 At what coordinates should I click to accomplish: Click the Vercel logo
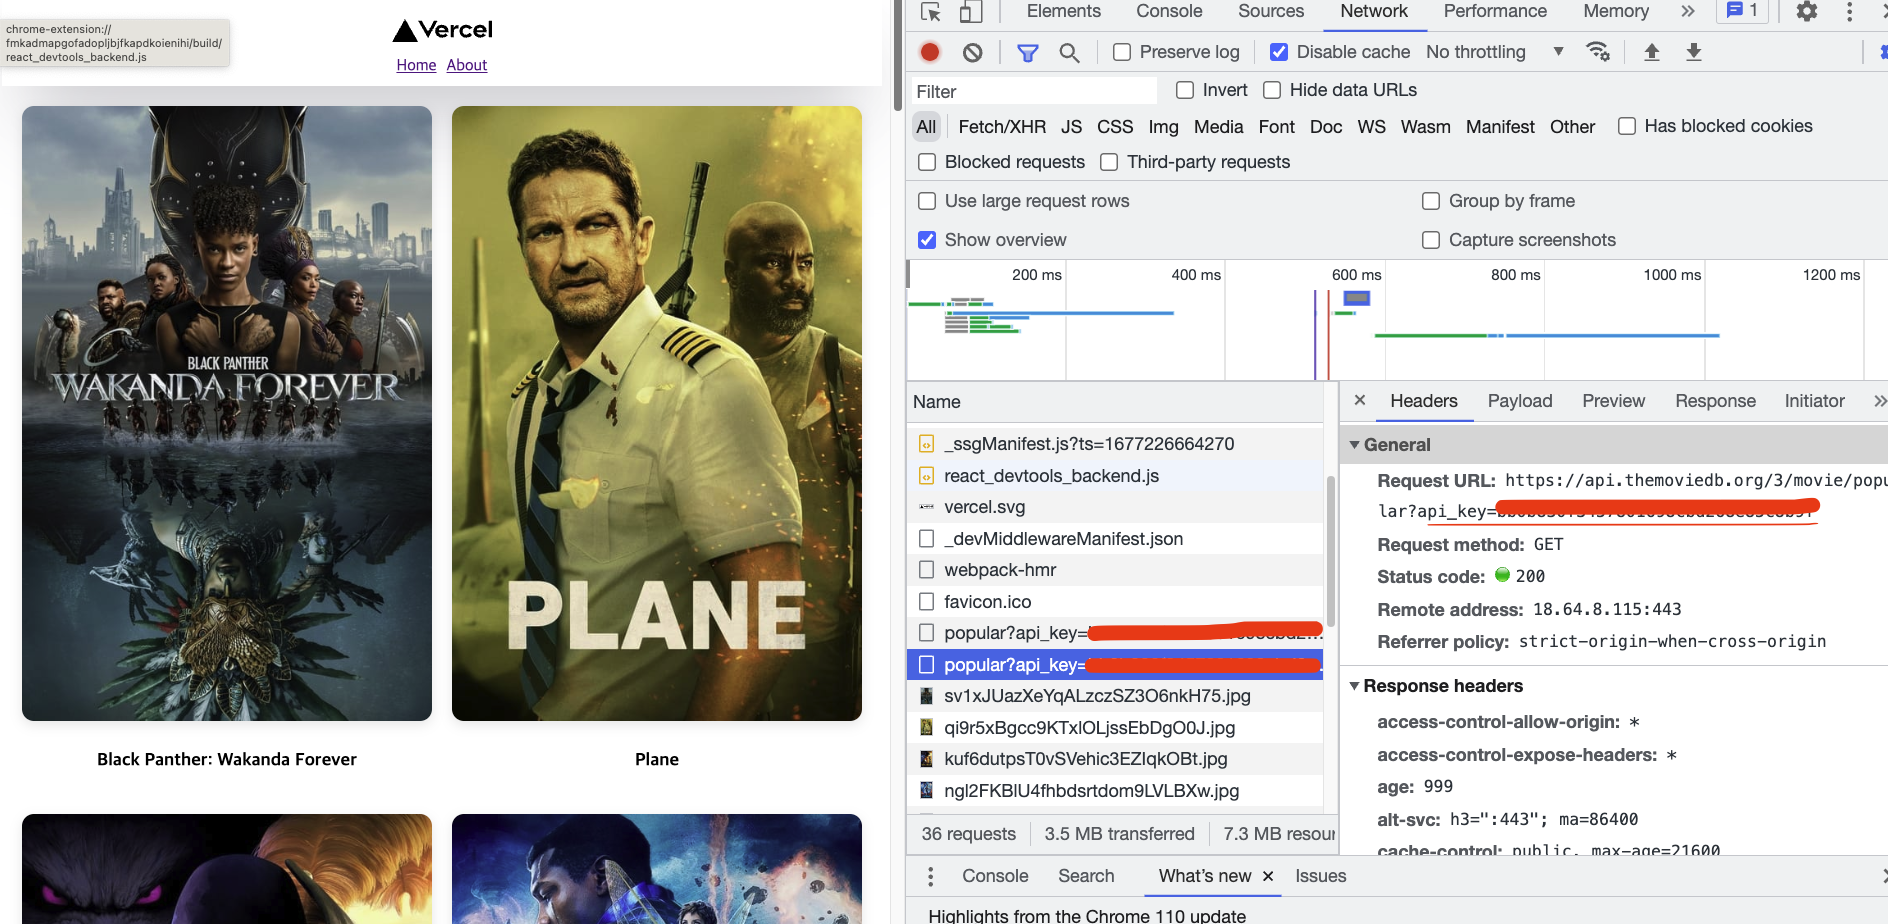[x=443, y=30]
